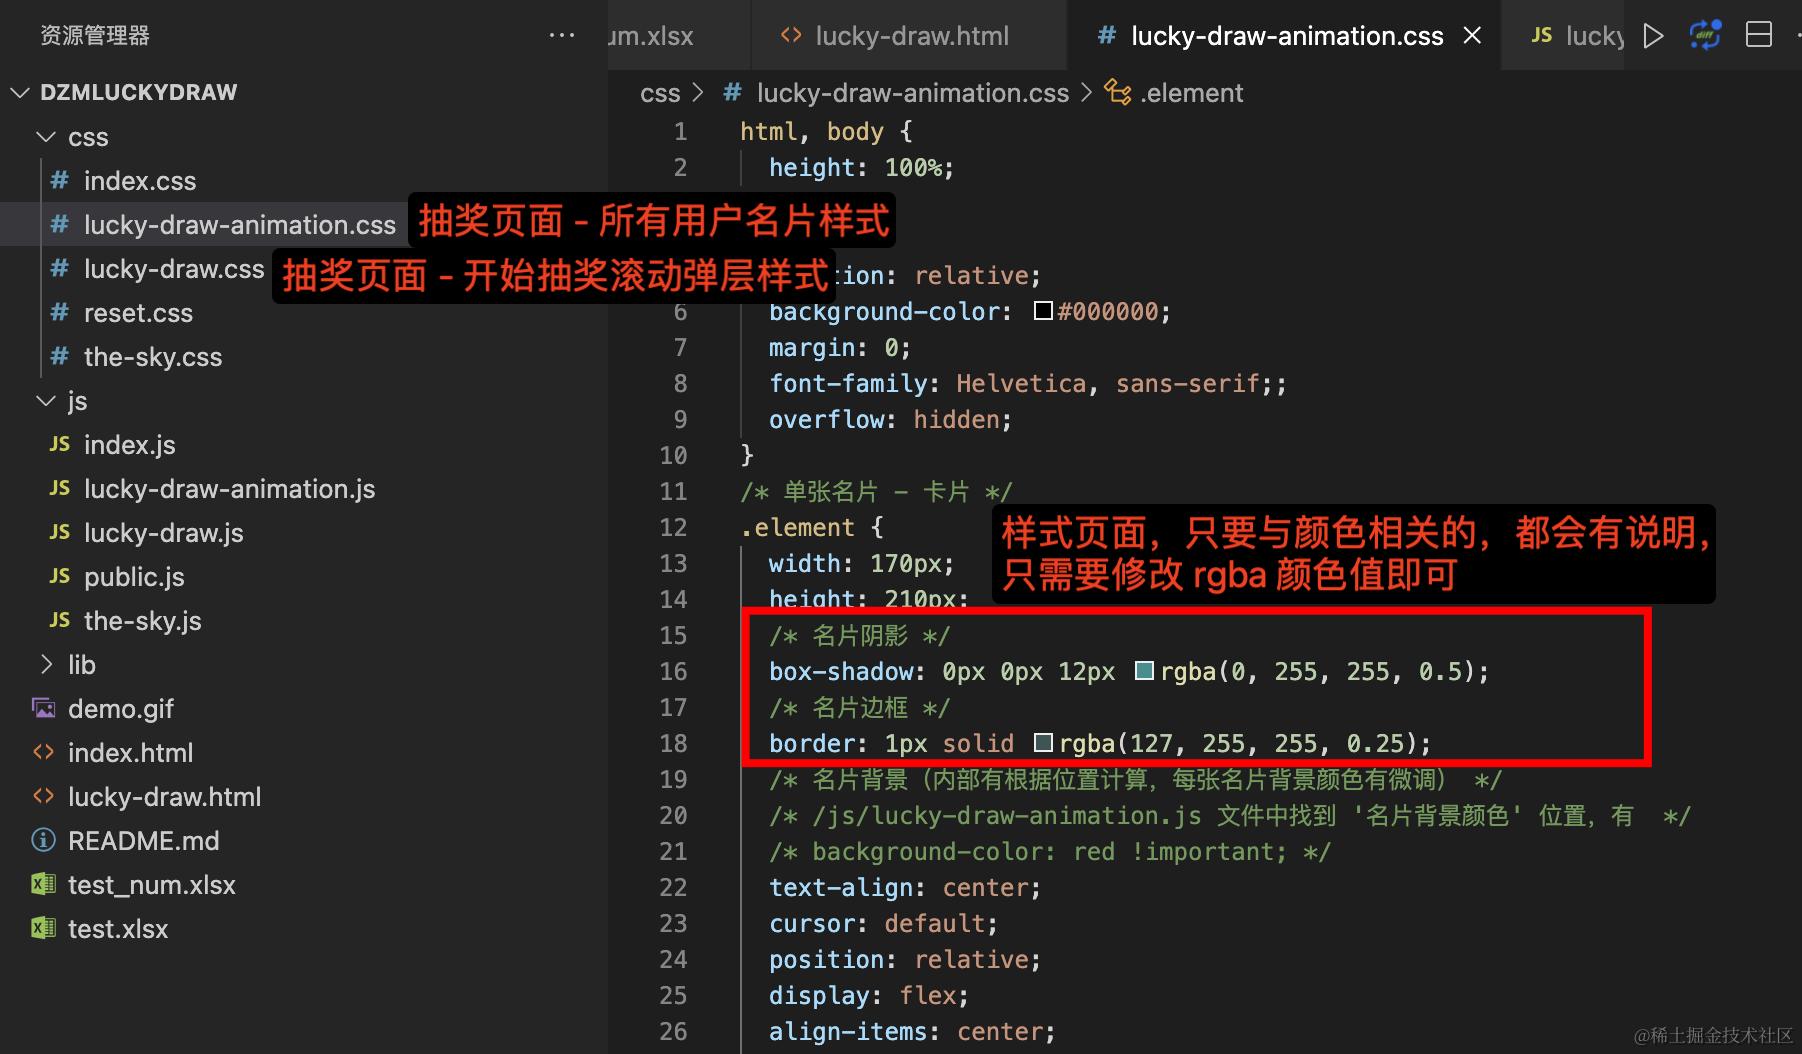Click the 'align-items: center;' declaration
1802x1054 pixels.
912,1031
